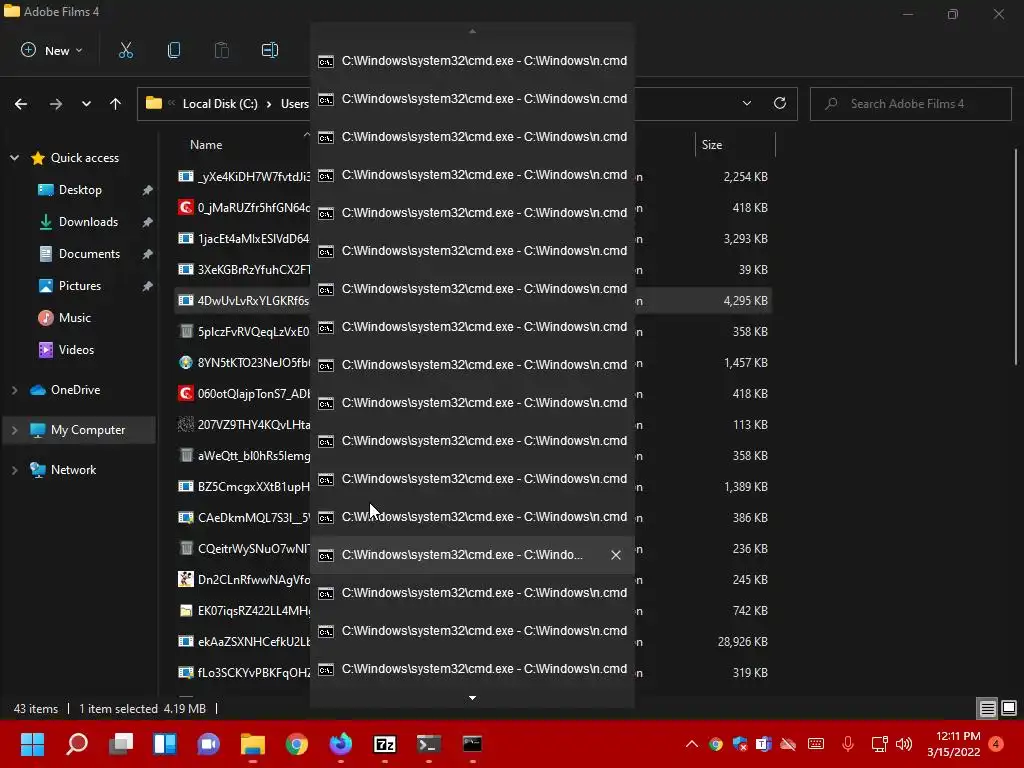Close the highlighted cmd.exe window entry

click(615, 555)
